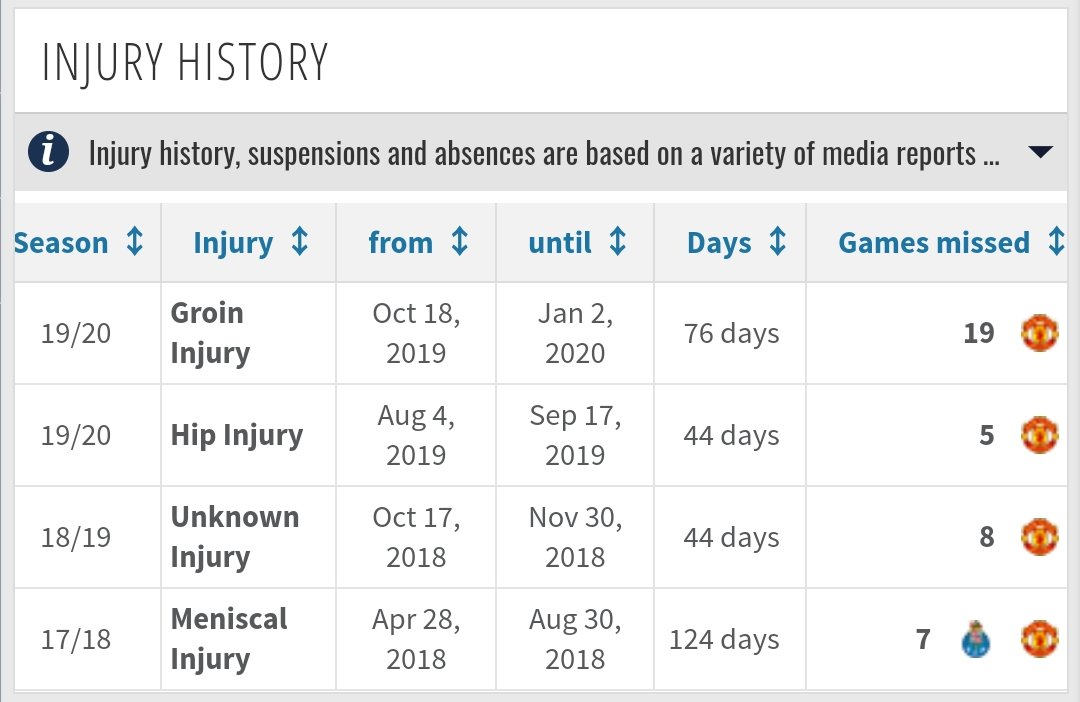Image resolution: width=1080 pixels, height=702 pixels.
Task: Sort table by Season column
Action: pos(61,243)
